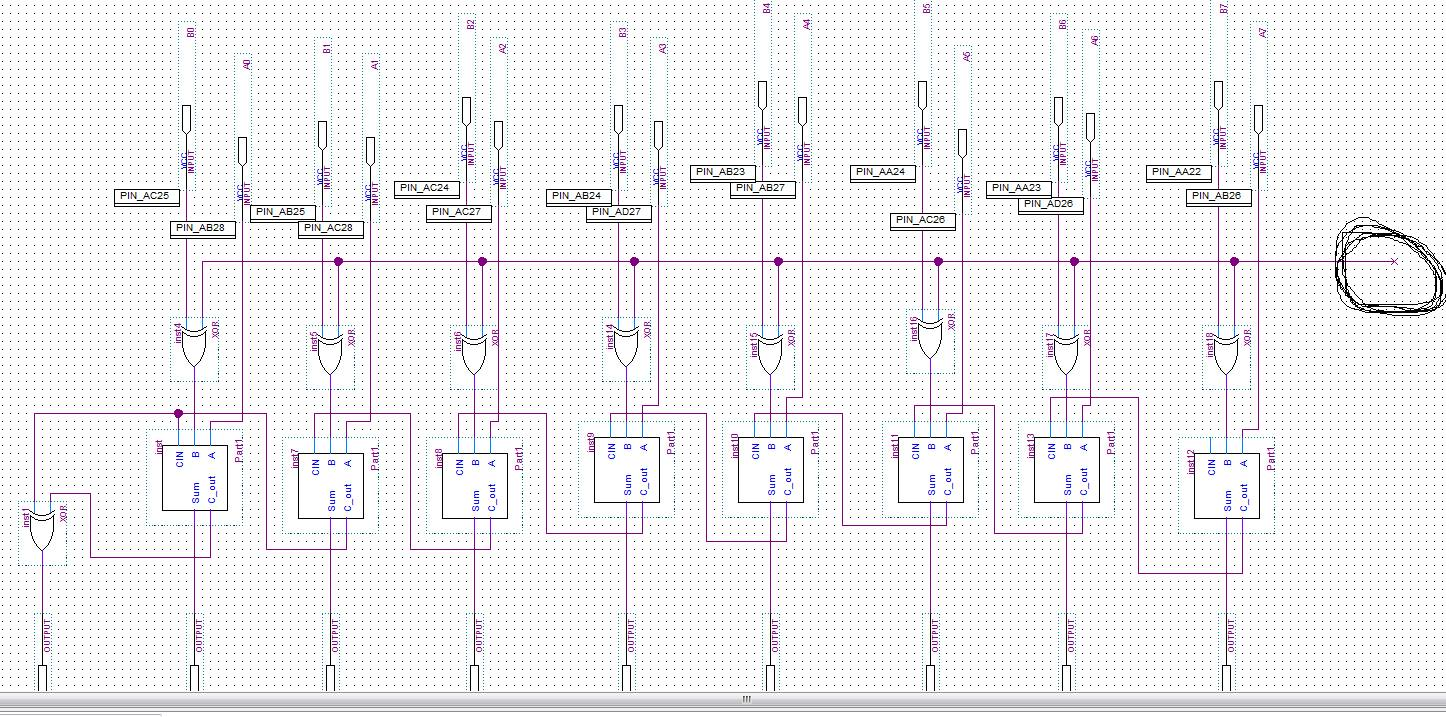The width and height of the screenshot is (1446, 717).
Task: Click the PIN_AB28 pin assignment label
Action: 204,228
